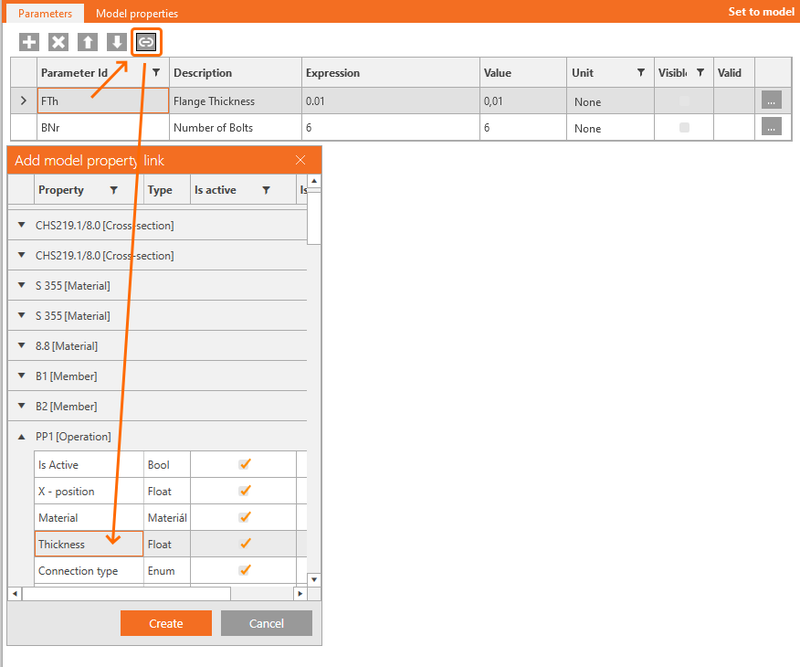800x667 pixels.
Task: Move the parameter up with the up-arrow icon
Action: 86,42
